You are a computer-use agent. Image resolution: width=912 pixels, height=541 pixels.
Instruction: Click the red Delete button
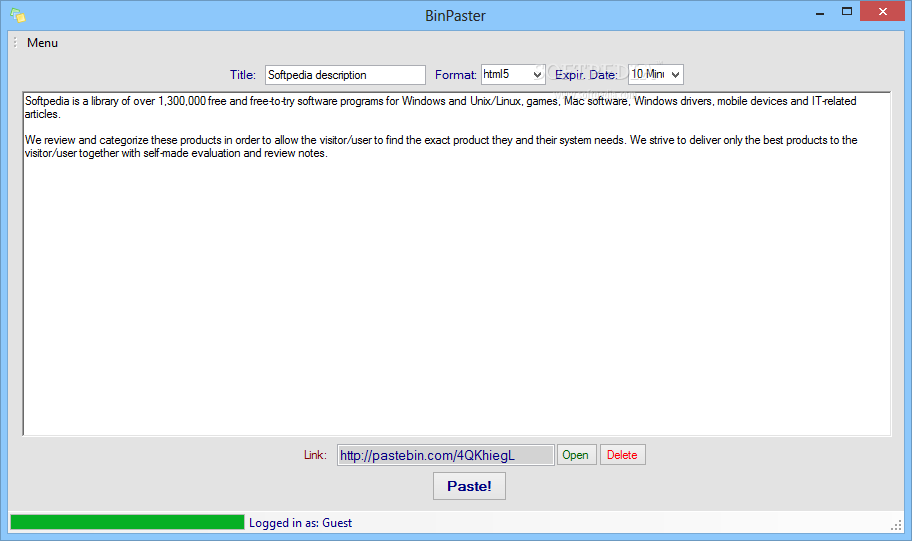pos(622,455)
